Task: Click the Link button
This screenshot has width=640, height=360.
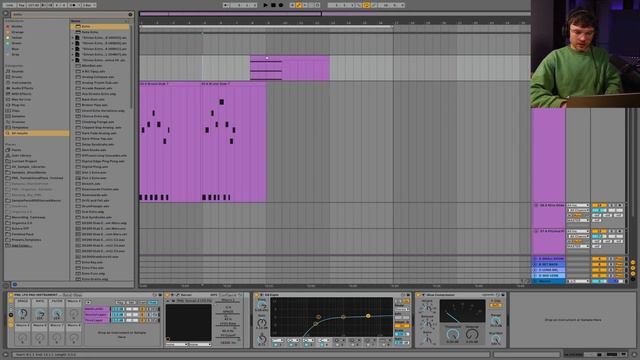Action: click(x=9, y=5)
